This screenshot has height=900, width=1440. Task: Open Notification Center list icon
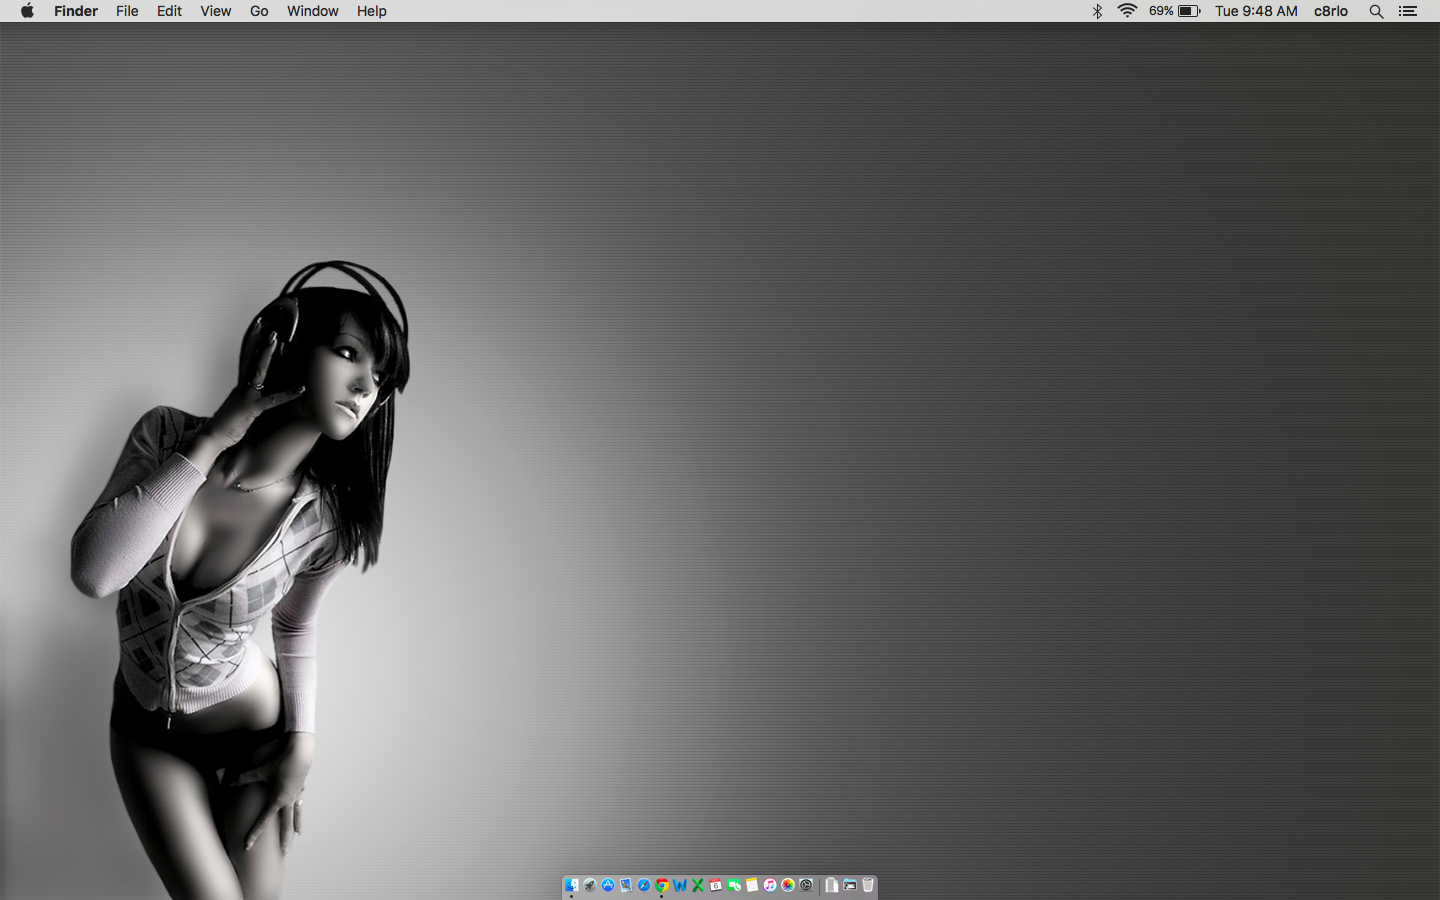click(x=1408, y=11)
